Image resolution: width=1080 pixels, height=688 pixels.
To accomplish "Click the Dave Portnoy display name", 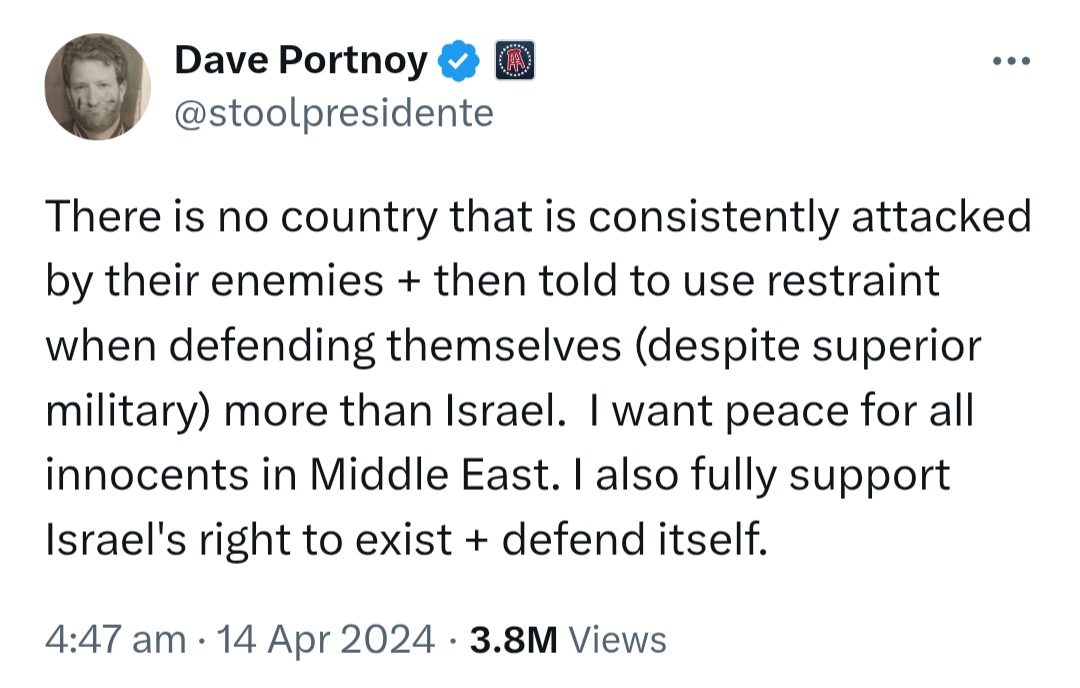I will (x=301, y=62).
